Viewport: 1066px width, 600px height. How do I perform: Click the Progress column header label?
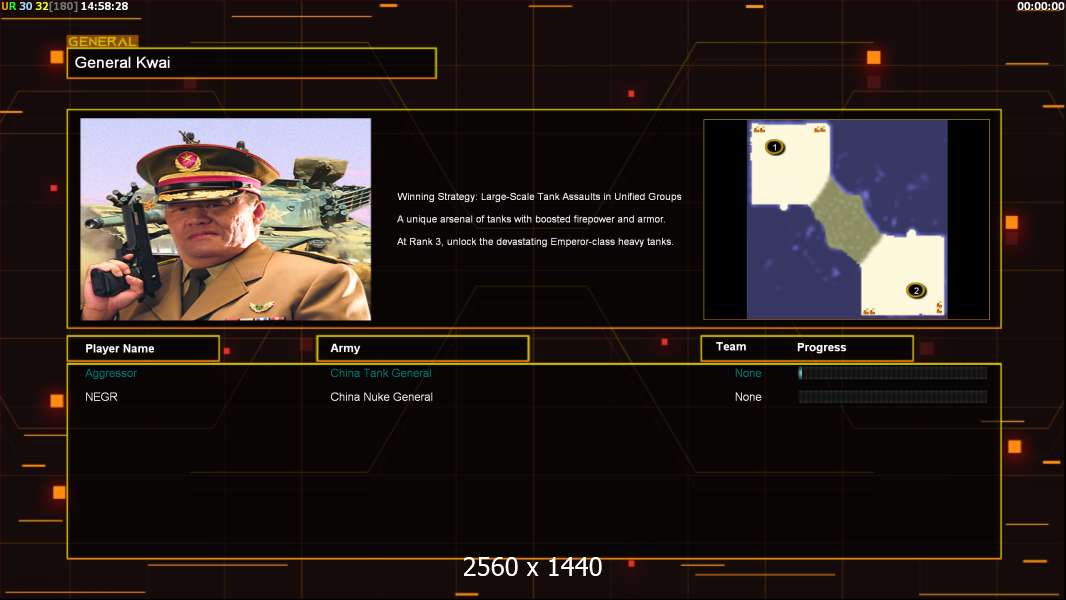[821, 347]
